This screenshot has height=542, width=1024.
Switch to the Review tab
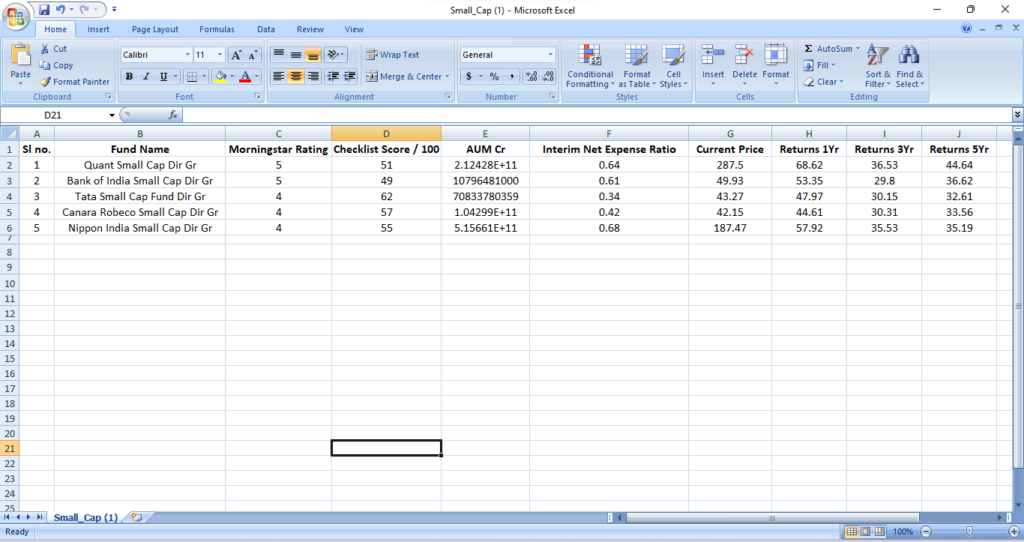(x=310, y=29)
